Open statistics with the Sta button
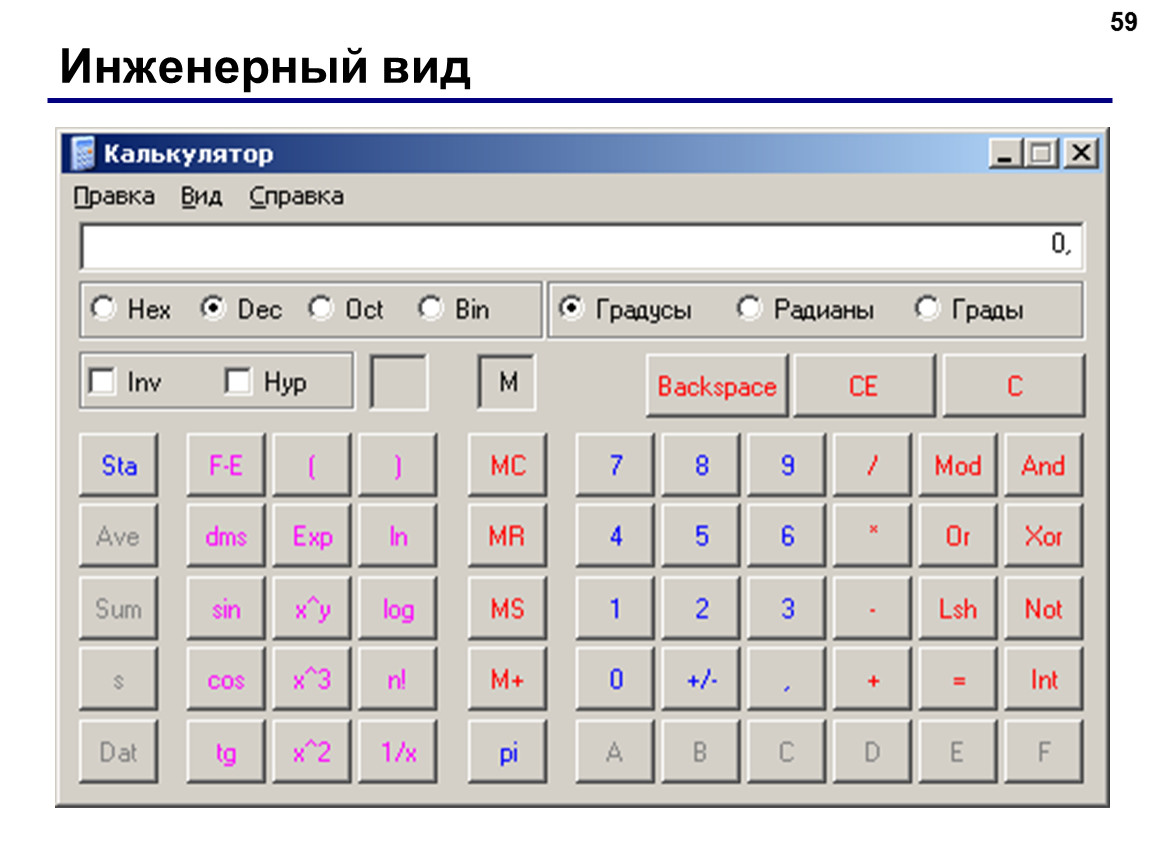Screen dimensions: 1150x864 tap(119, 465)
